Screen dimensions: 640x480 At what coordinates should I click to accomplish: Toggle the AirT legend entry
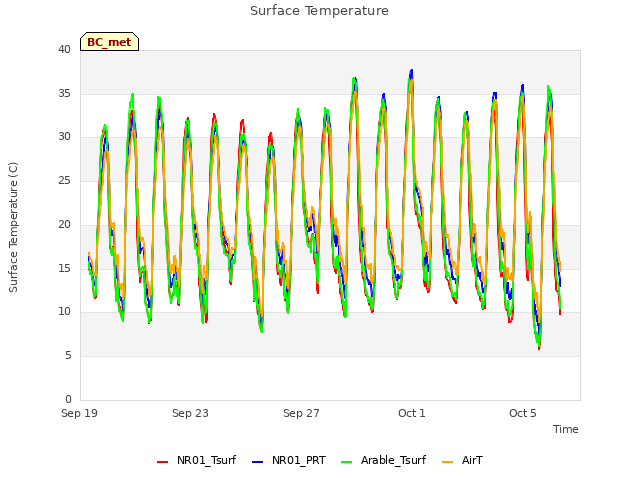(462, 460)
